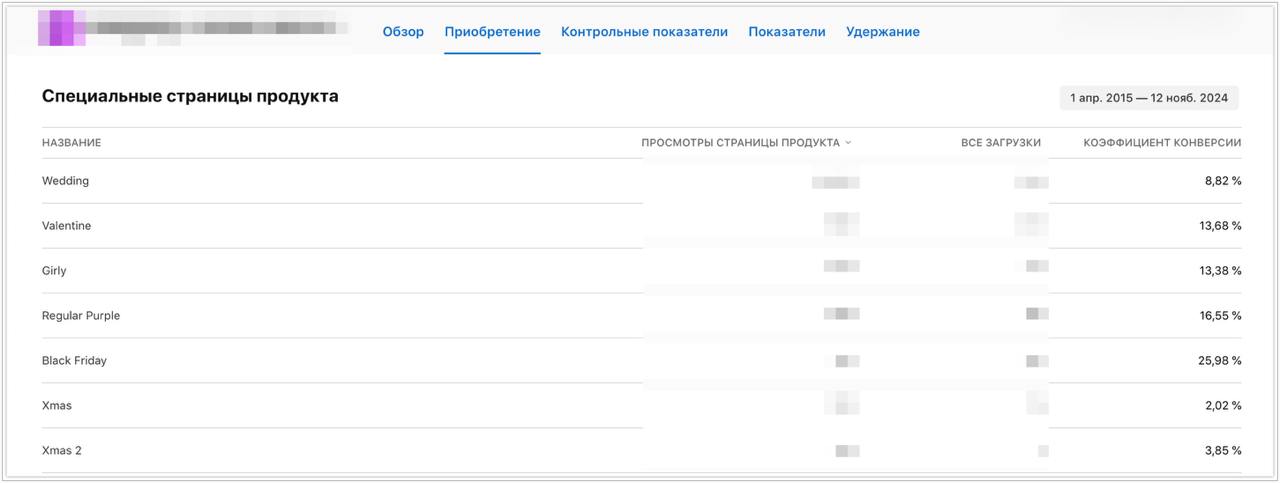Click the Xmas 2 product page row

click(x=62, y=451)
